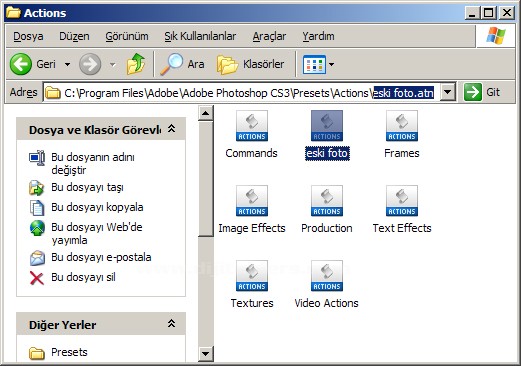The width and height of the screenshot is (521, 366).
Task: Click the eski foto file name label
Action: (327, 153)
